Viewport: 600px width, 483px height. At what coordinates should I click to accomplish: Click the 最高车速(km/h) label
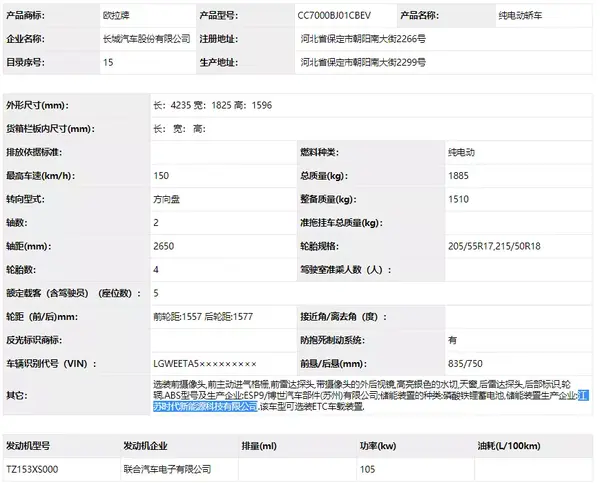coord(40,176)
